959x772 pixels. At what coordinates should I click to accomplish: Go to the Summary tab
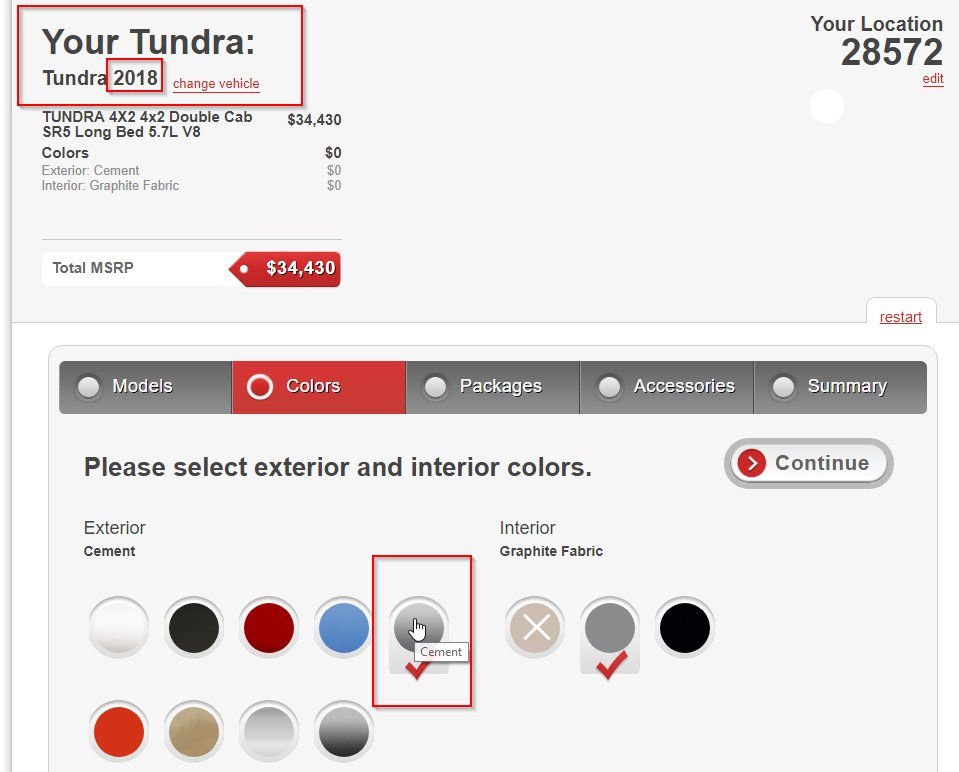coord(840,387)
